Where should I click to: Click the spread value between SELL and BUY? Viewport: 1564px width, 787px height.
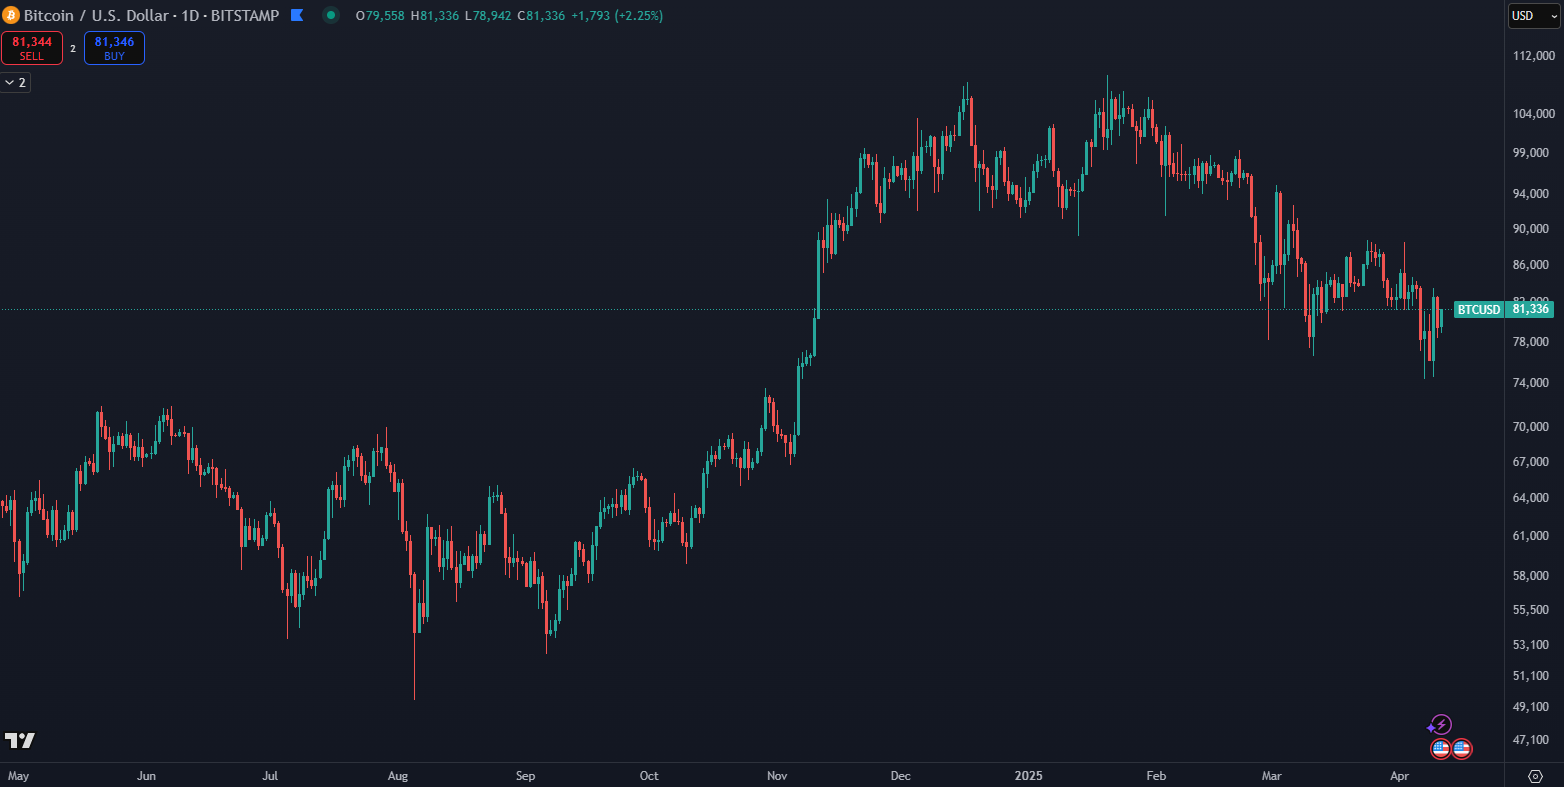[x=73, y=48]
